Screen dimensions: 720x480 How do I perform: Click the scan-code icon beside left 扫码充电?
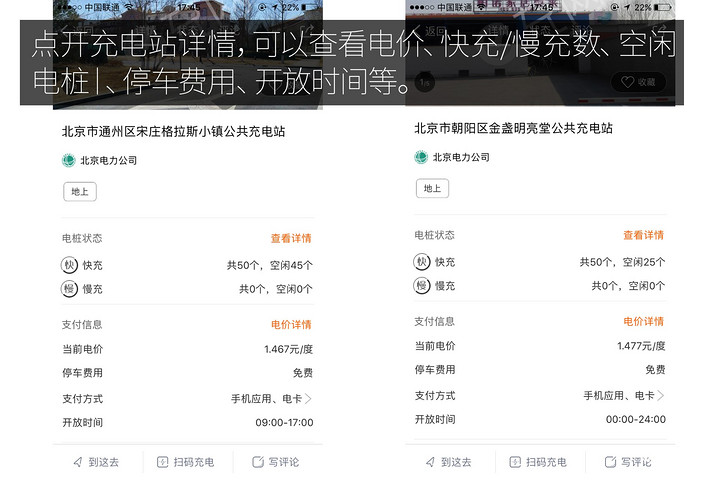(x=163, y=462)
